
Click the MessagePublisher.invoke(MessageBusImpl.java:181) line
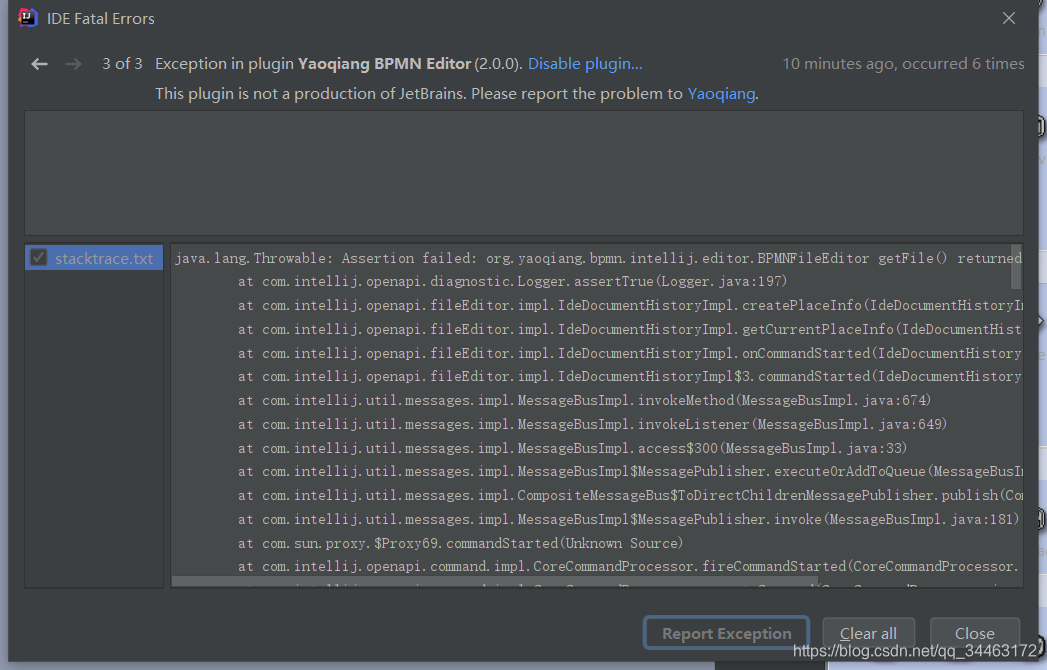628,519
